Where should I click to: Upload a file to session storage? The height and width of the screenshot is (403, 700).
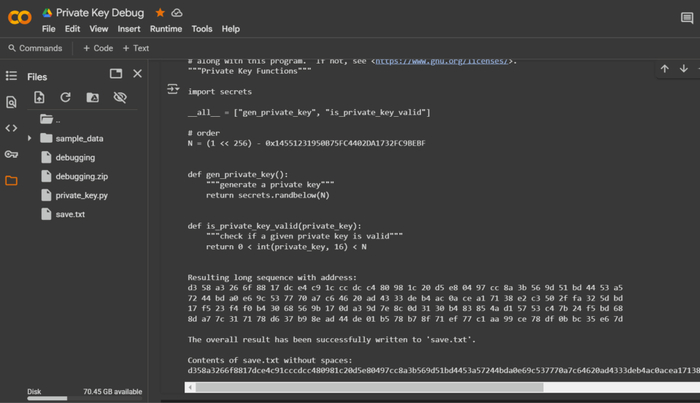tap(39, 98)
